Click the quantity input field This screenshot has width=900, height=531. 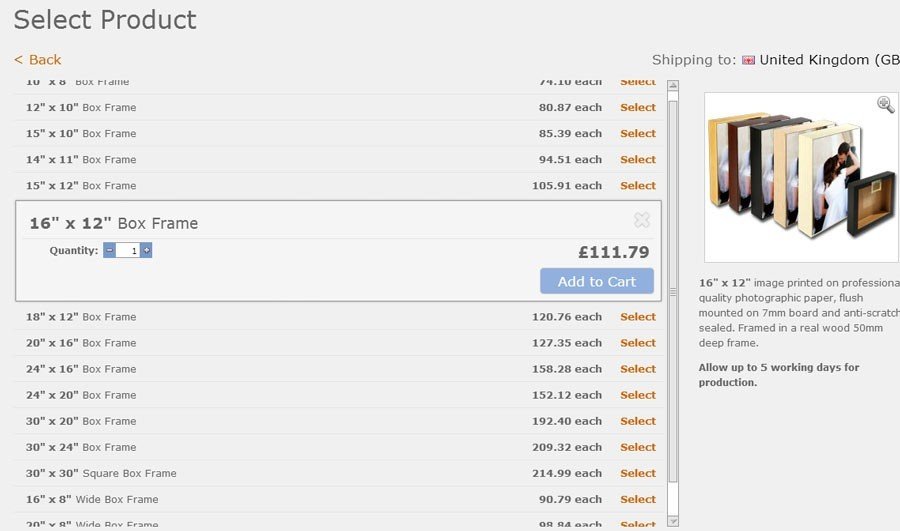(x=127, y=250)
